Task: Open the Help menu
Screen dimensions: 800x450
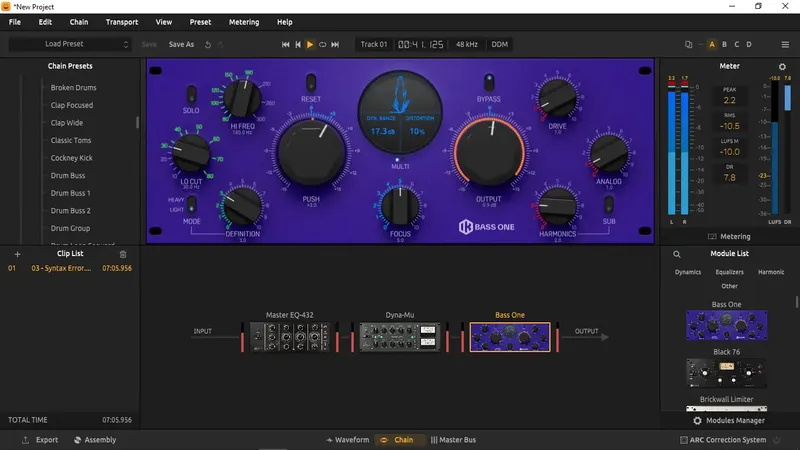Action: click(x=284, y=22)
